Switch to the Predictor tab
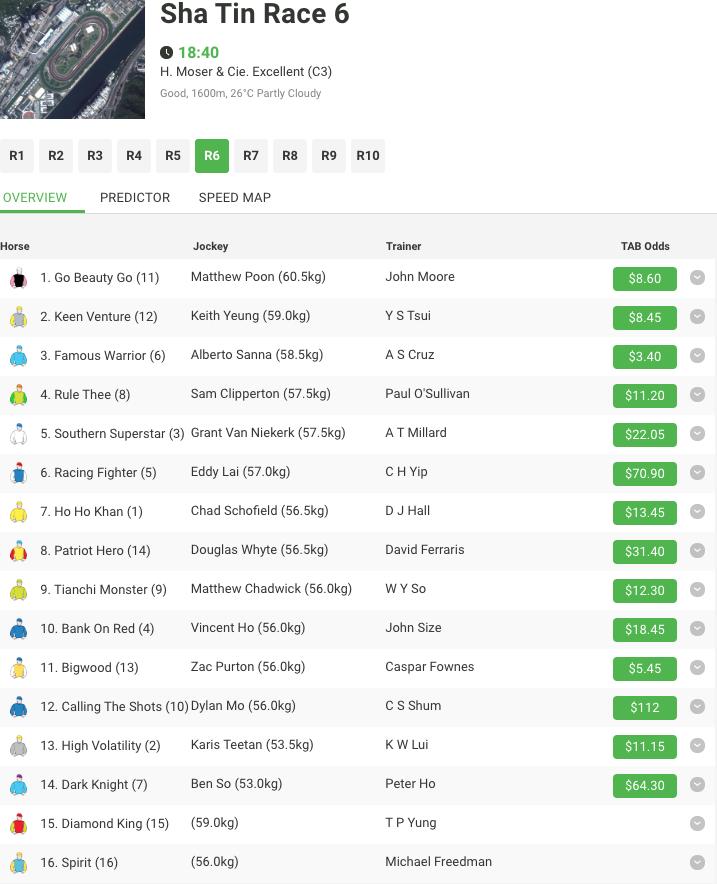 pos(135,197)
